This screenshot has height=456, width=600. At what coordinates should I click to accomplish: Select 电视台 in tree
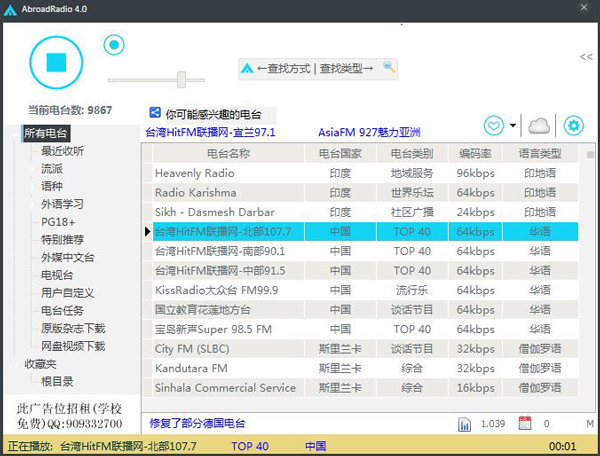click(57, 275)
